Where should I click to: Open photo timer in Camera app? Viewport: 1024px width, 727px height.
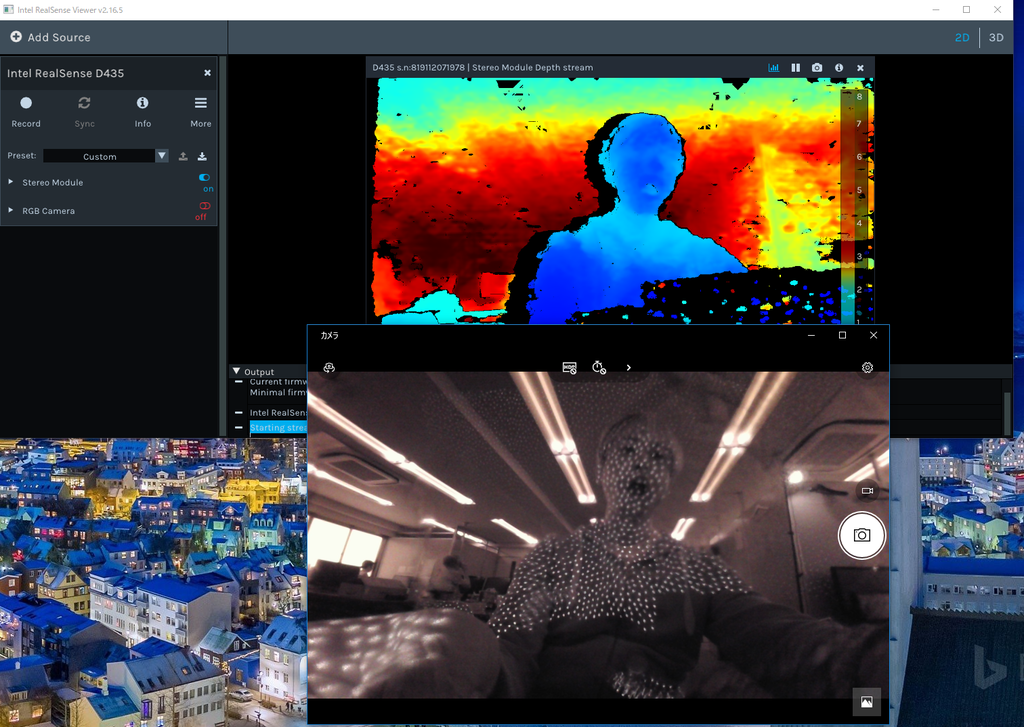599,368
